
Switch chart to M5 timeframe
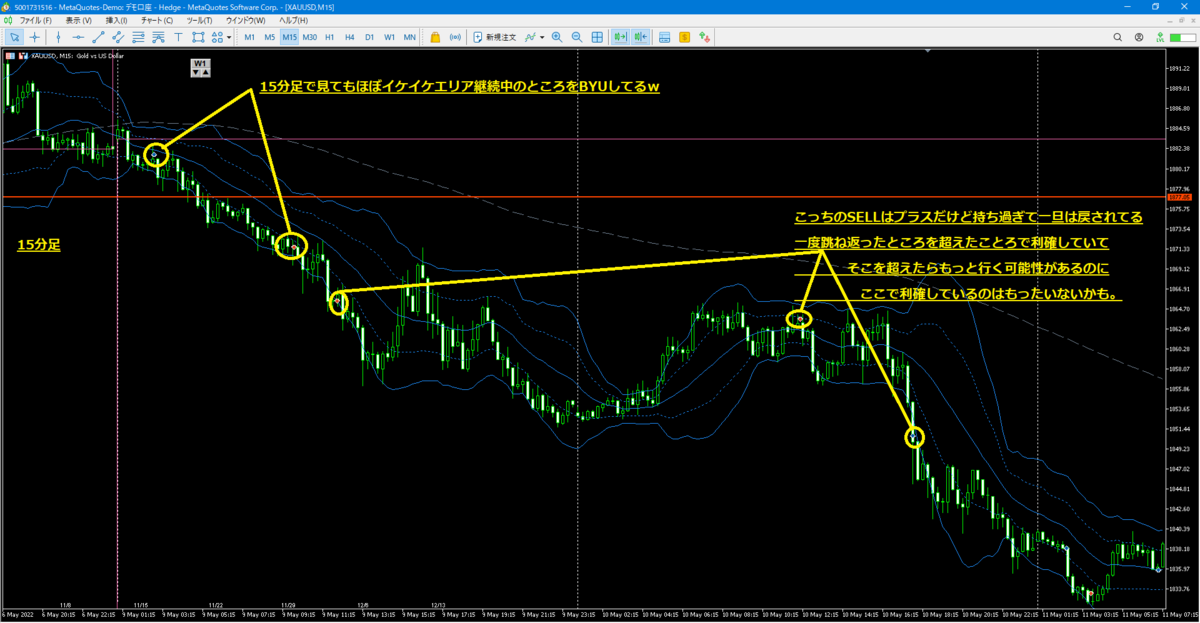tap(270, 37)
